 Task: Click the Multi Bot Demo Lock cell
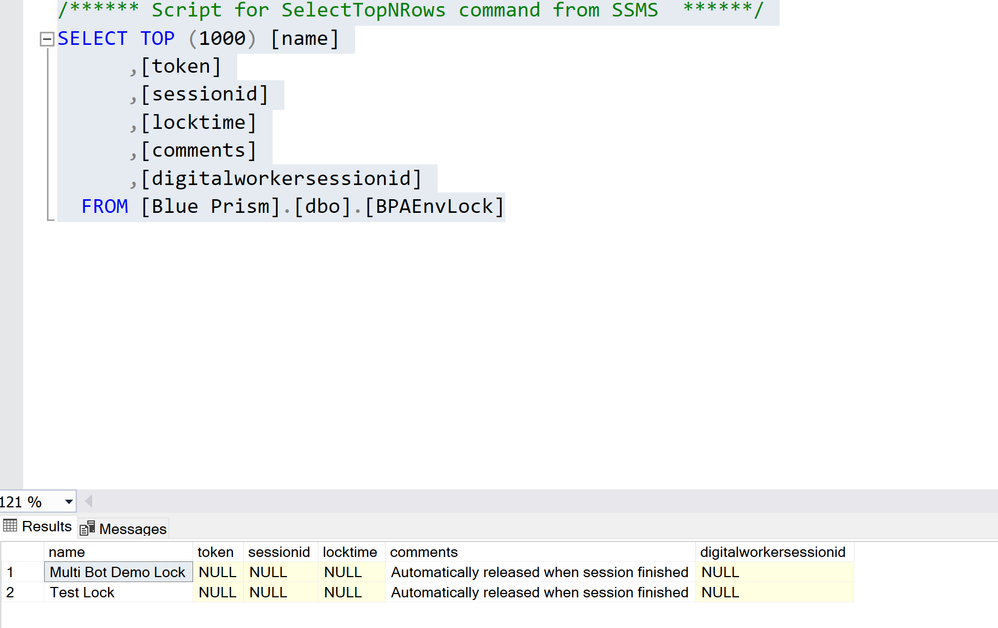pyautogui.click(x=118, y=572)
